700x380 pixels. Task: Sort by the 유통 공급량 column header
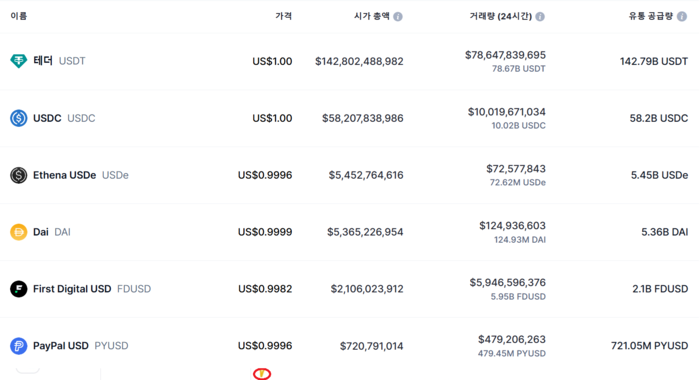pyautogui.click(x=651, y=16)
